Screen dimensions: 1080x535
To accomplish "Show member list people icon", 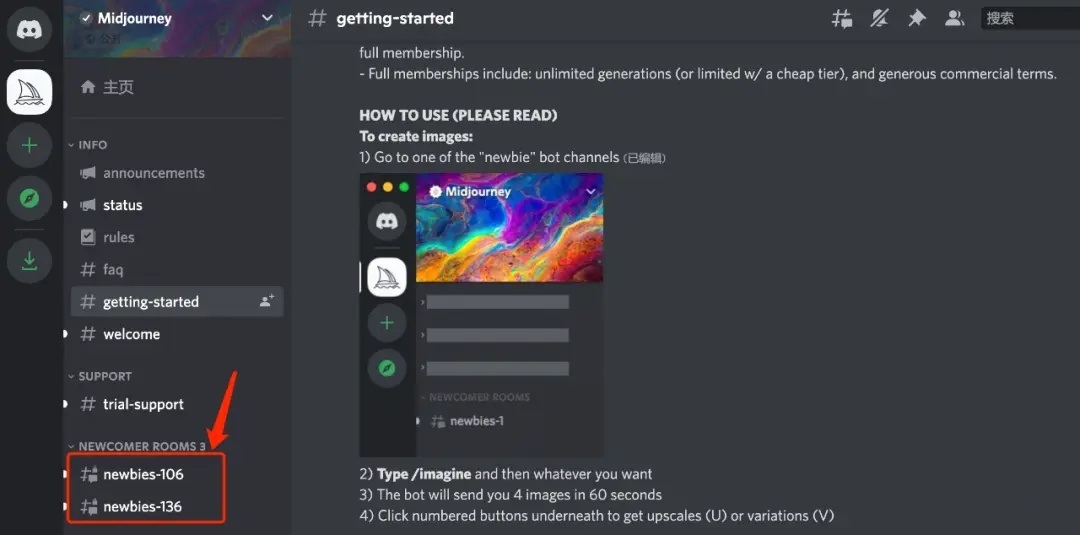I will click(x=954, y=19).
